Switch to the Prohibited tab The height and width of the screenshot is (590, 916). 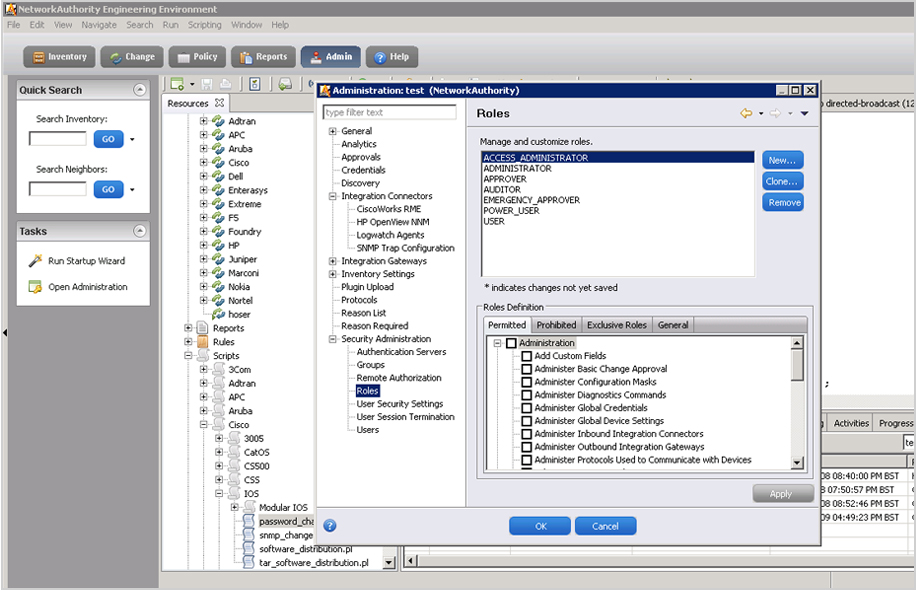pyautogui.click(x=556, y=325)
